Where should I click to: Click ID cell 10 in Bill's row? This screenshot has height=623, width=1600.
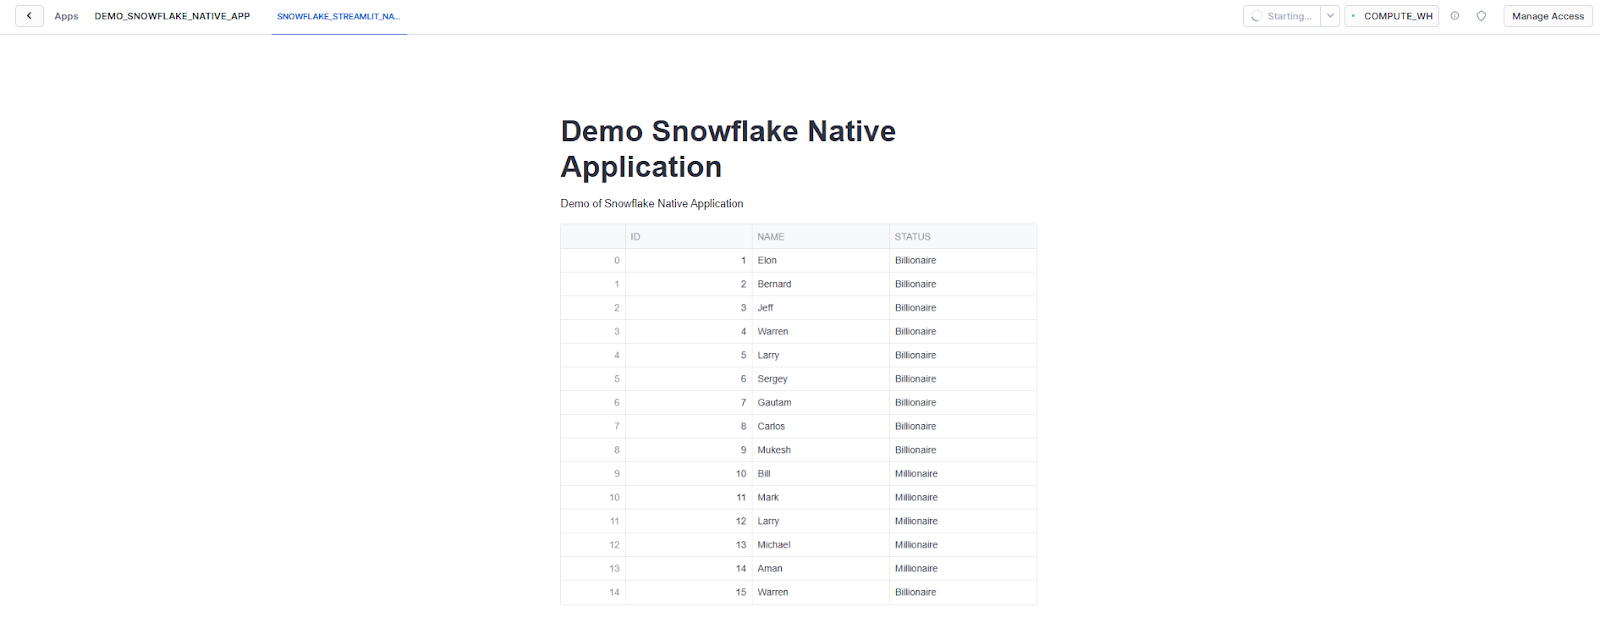pos(688,474)
